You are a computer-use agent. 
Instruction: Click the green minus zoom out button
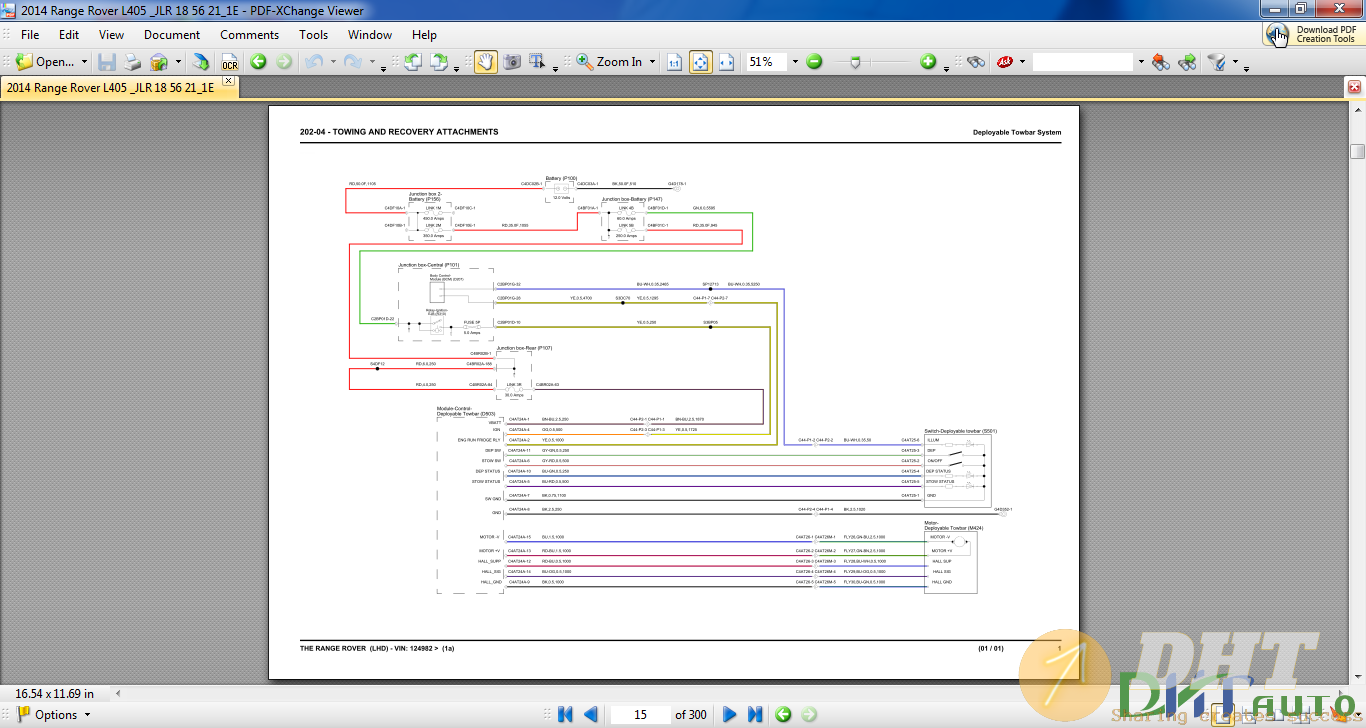(x=814, y=62)
